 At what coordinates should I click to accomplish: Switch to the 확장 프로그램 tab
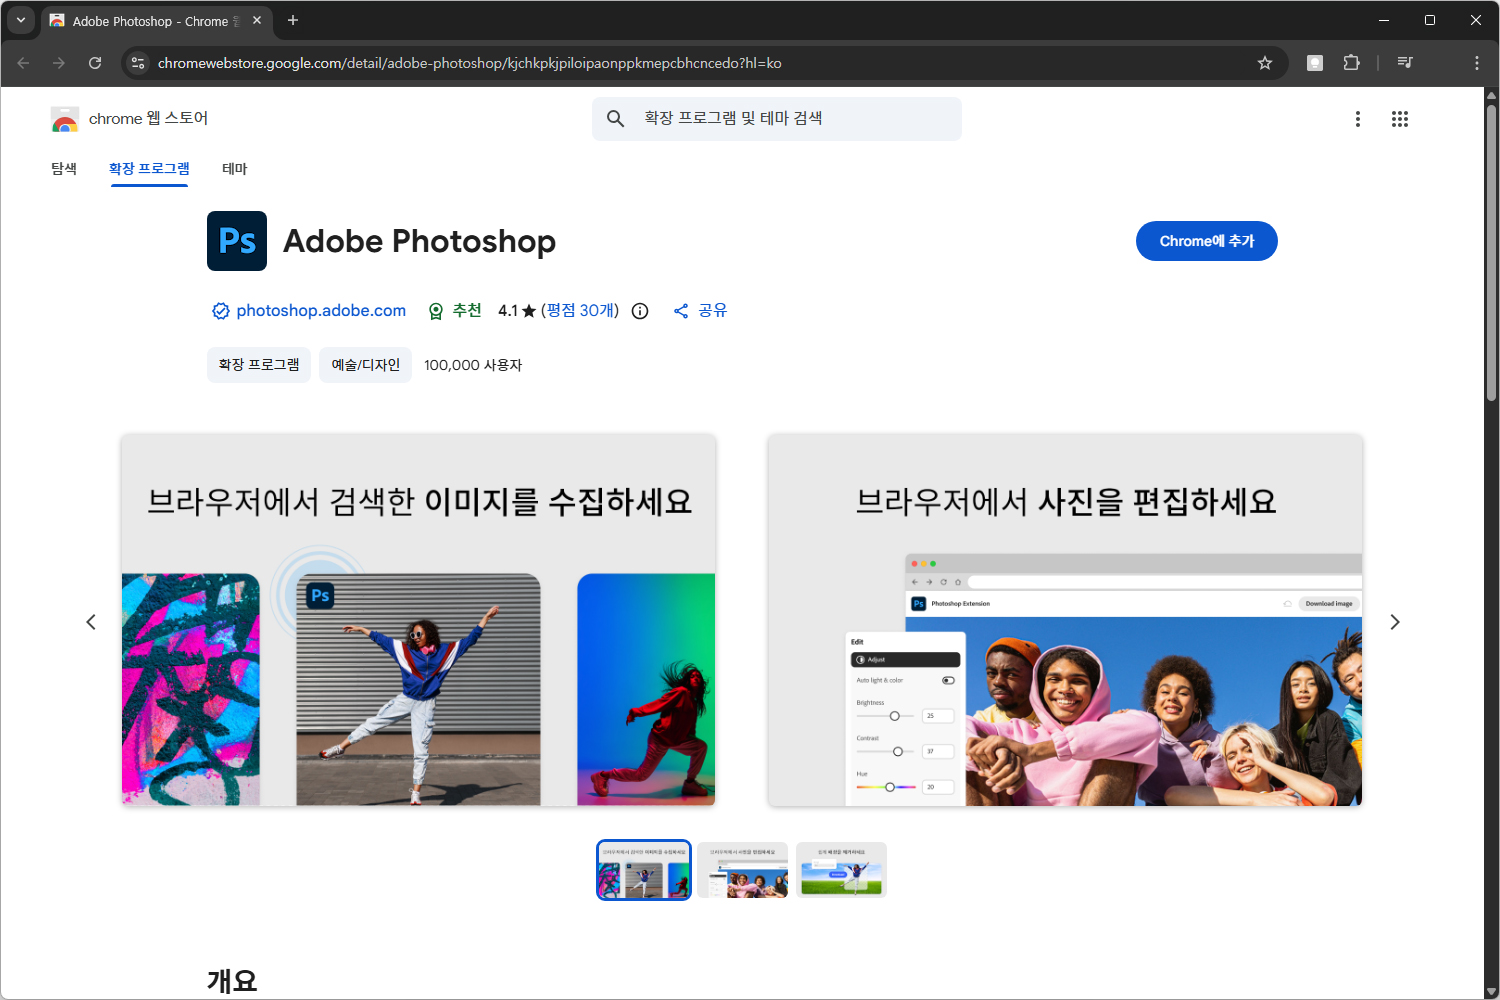[x=149, y=169]
